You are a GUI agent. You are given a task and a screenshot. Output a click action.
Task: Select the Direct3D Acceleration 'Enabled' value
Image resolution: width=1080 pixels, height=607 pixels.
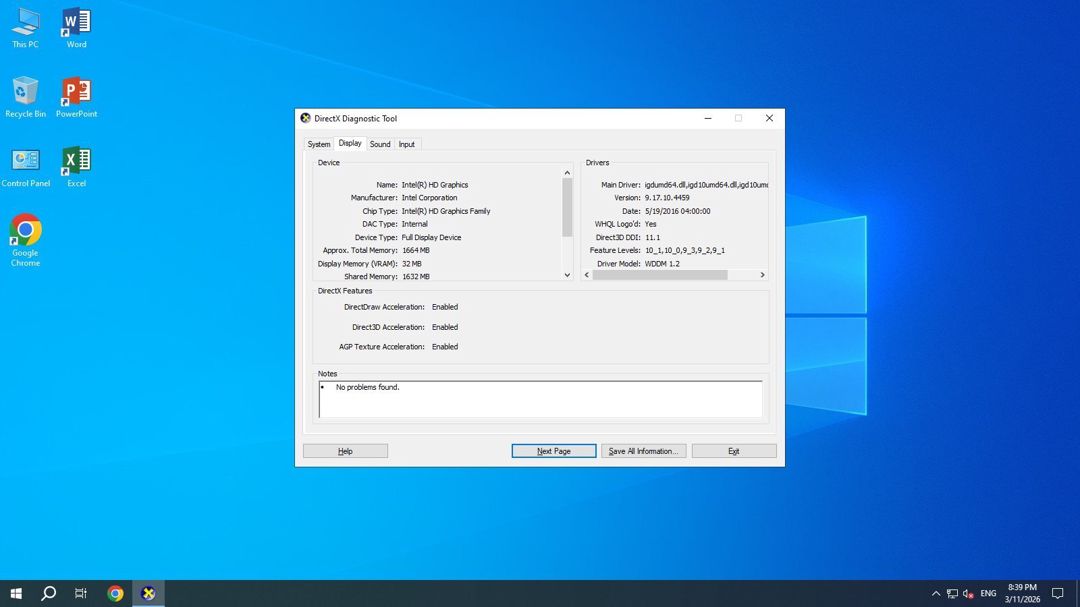445,327
